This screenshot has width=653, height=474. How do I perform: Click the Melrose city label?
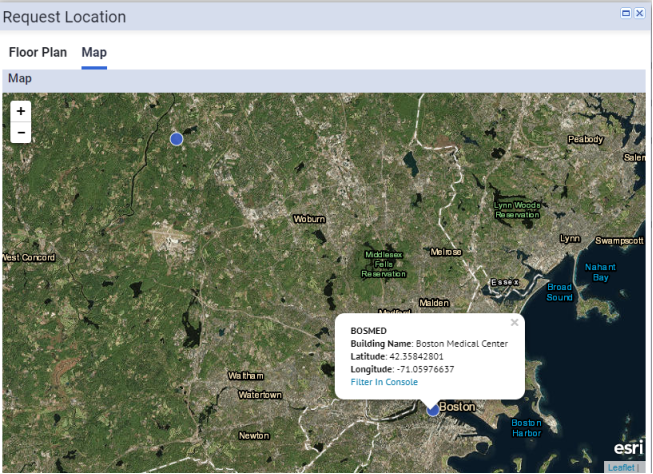[x=446, y=252]
